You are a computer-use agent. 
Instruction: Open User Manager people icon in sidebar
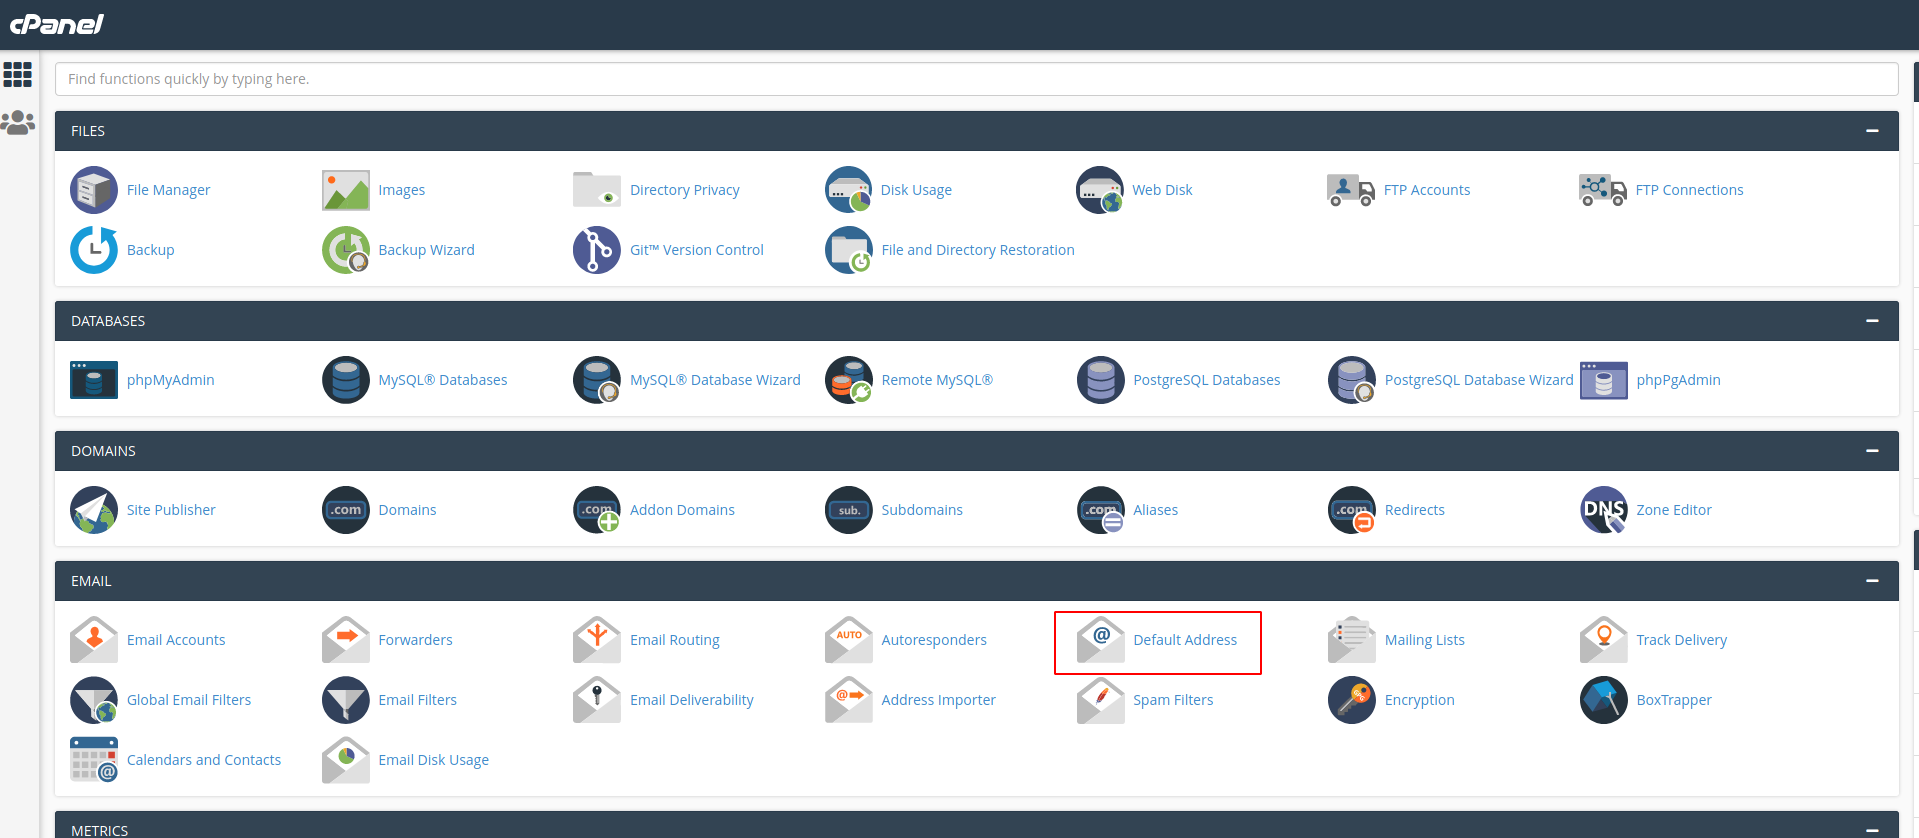pyautogui.click(x=18, y=123)
